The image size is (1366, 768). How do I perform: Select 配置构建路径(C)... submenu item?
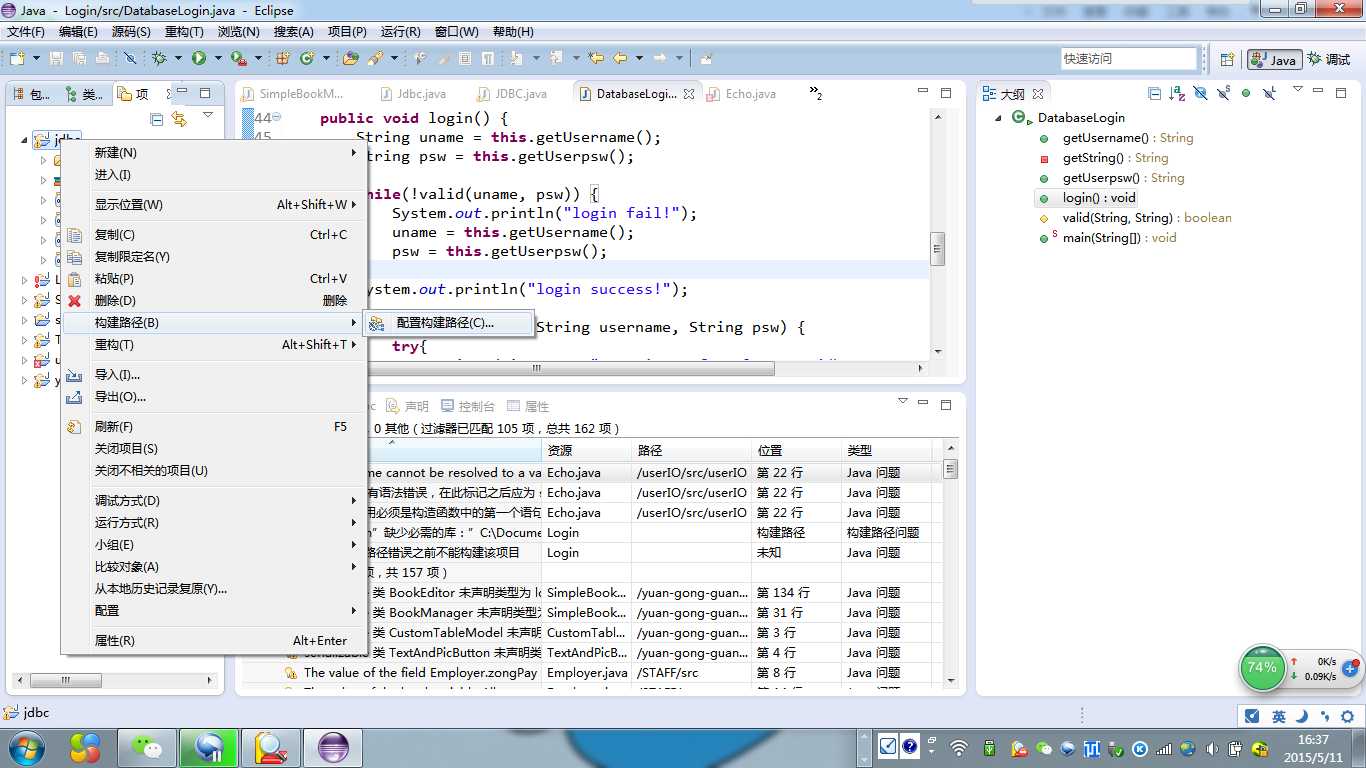[x=444, y=323]
